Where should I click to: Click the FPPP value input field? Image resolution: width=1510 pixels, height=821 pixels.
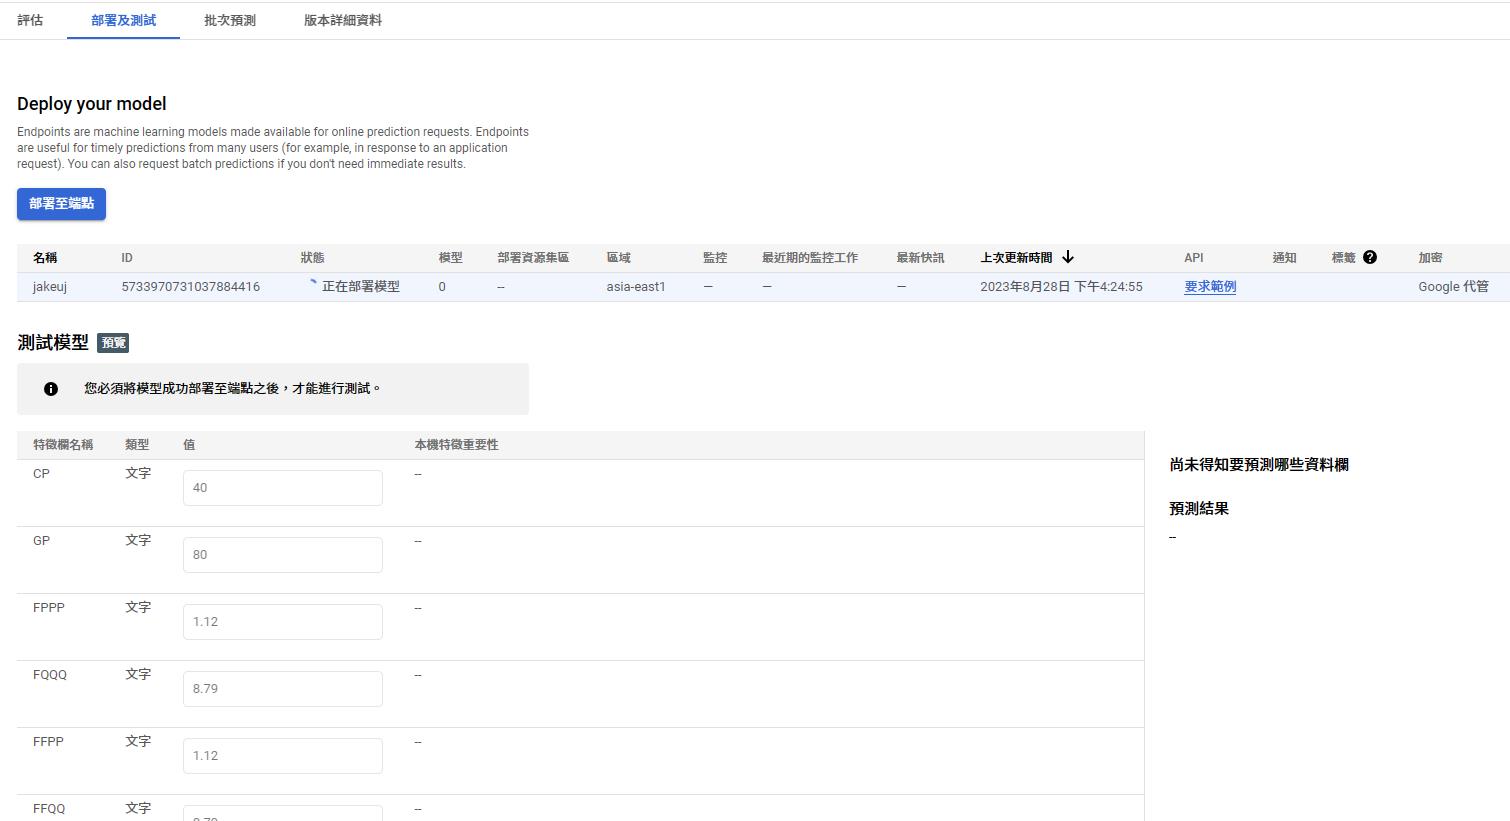(282, 622)
